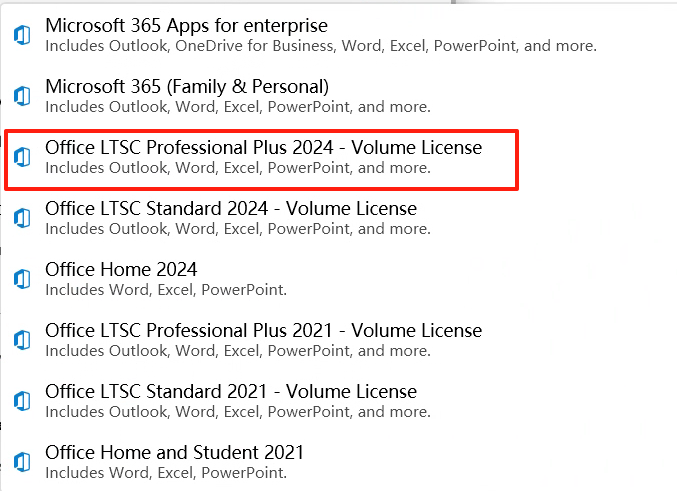Viewport: 677px width, 491px height.
Task: Click the Microsoft 365 Family & Personal icon
Action: (21, 96)
